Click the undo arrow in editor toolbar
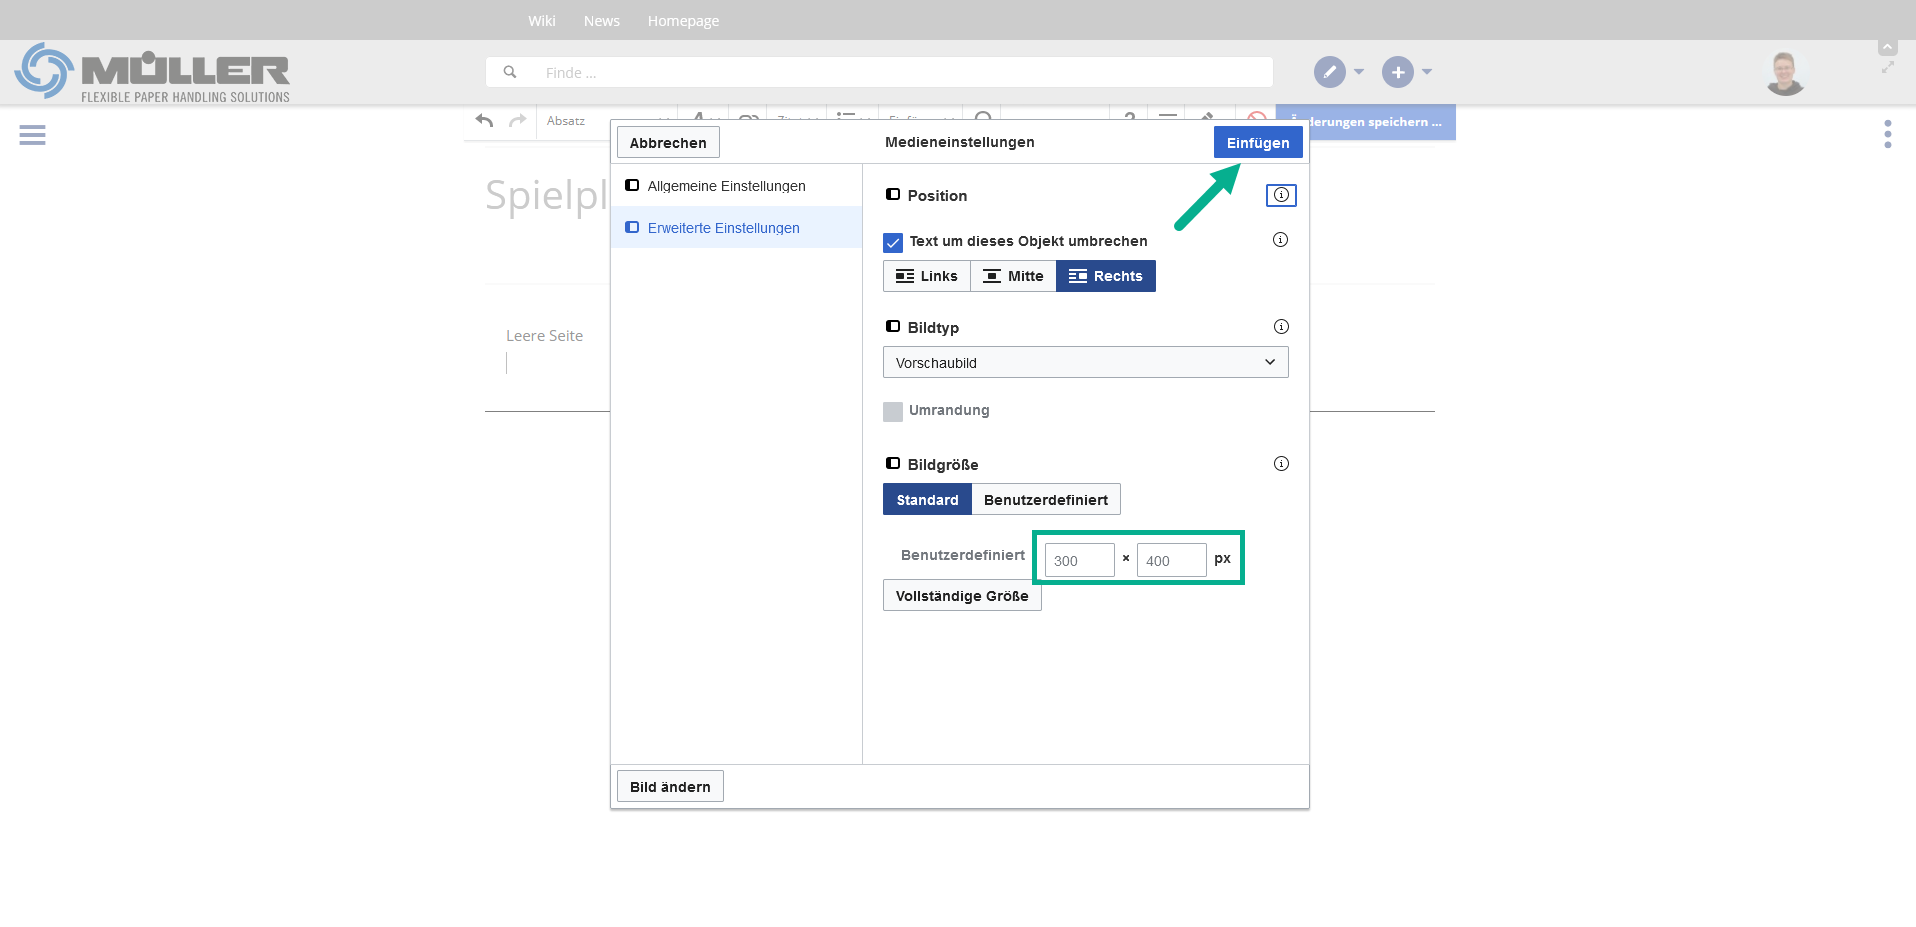Viewport: 1916px width, 927px height. point(485,121)
